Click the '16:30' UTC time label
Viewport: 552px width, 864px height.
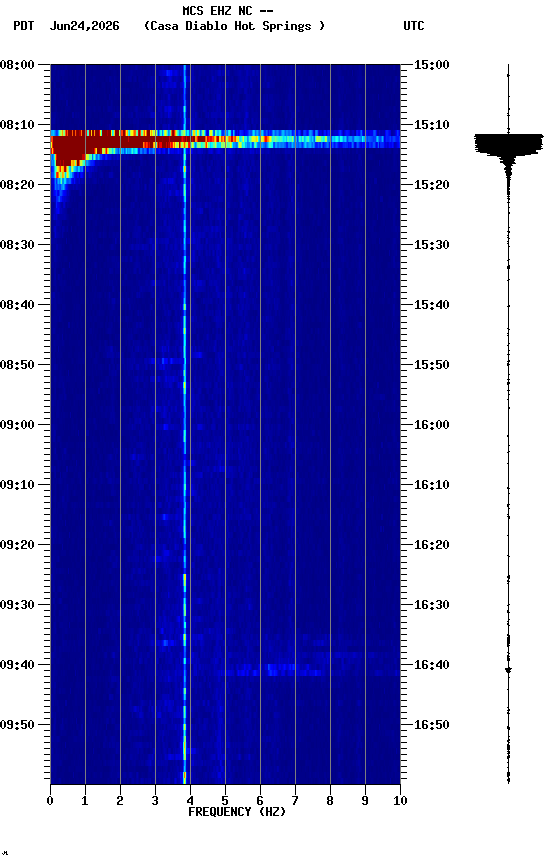[x=432, y=605]
